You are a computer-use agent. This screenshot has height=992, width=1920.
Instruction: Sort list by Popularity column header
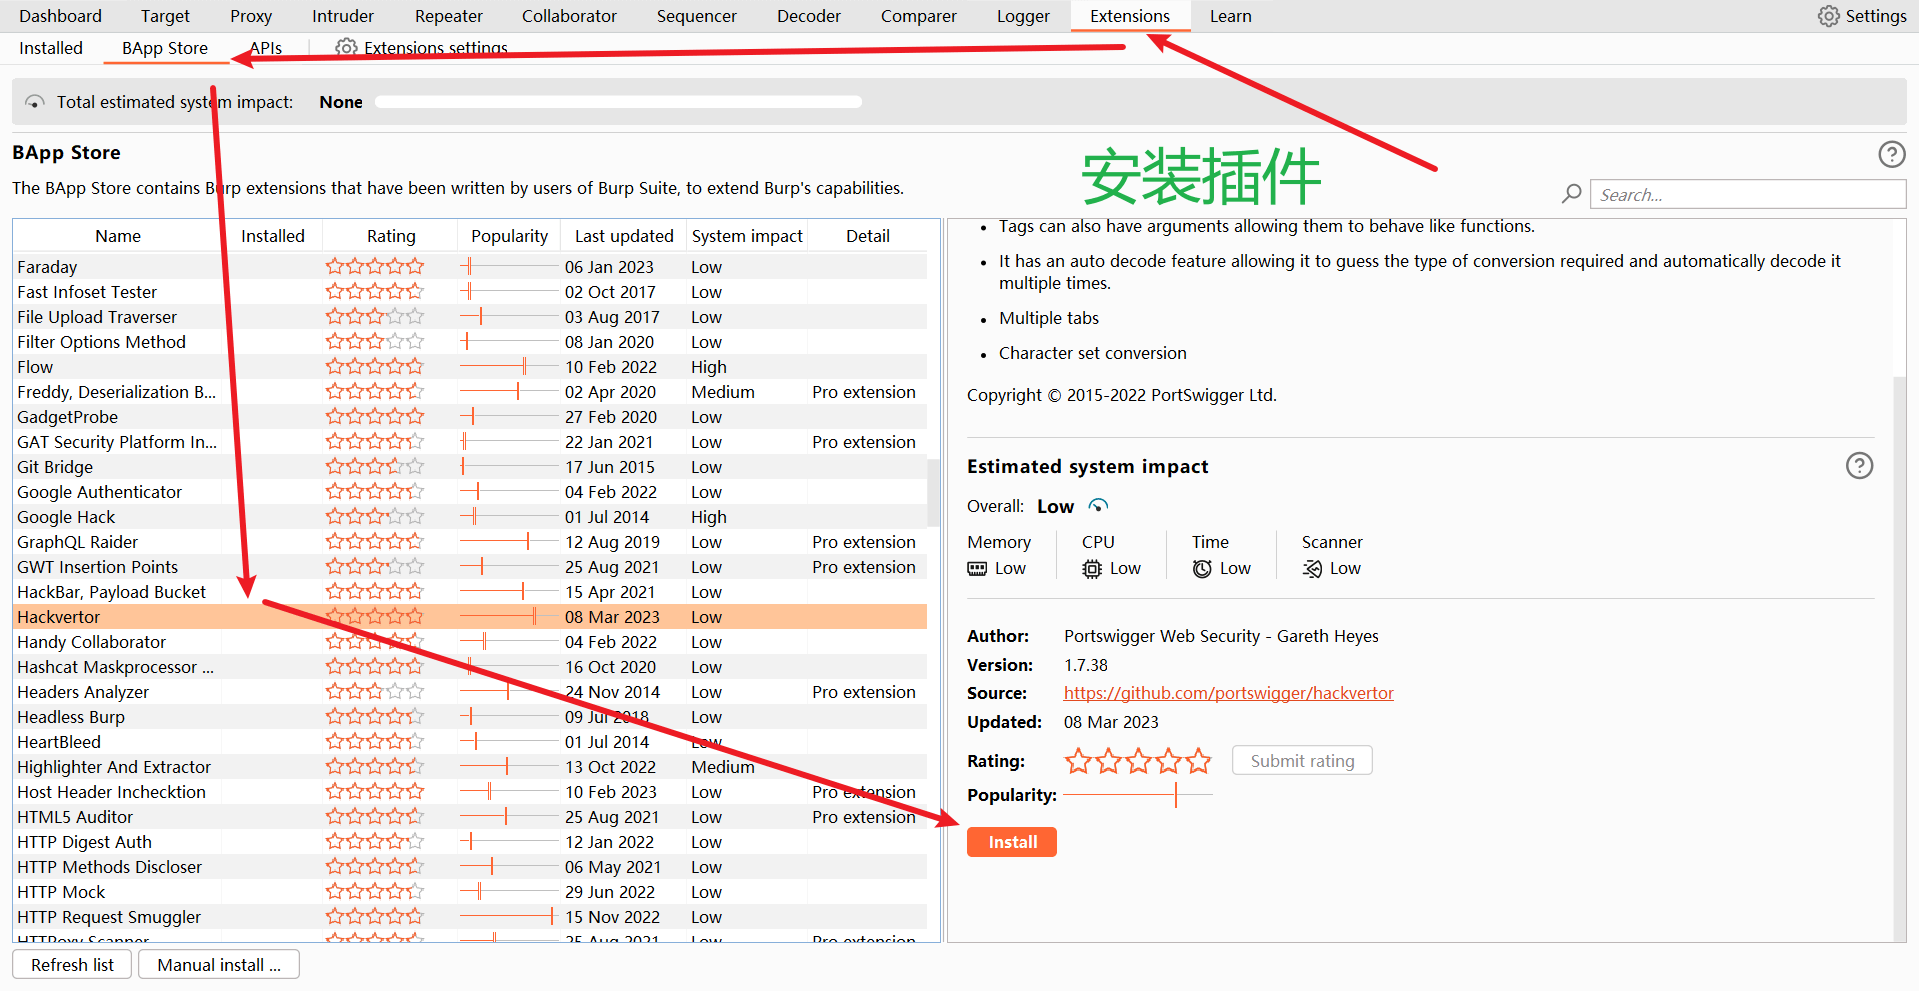tap(509, 236)
